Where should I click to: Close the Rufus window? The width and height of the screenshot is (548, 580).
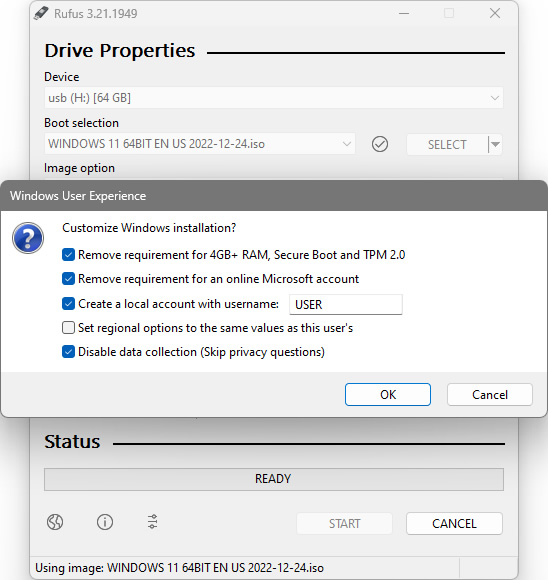495,14
